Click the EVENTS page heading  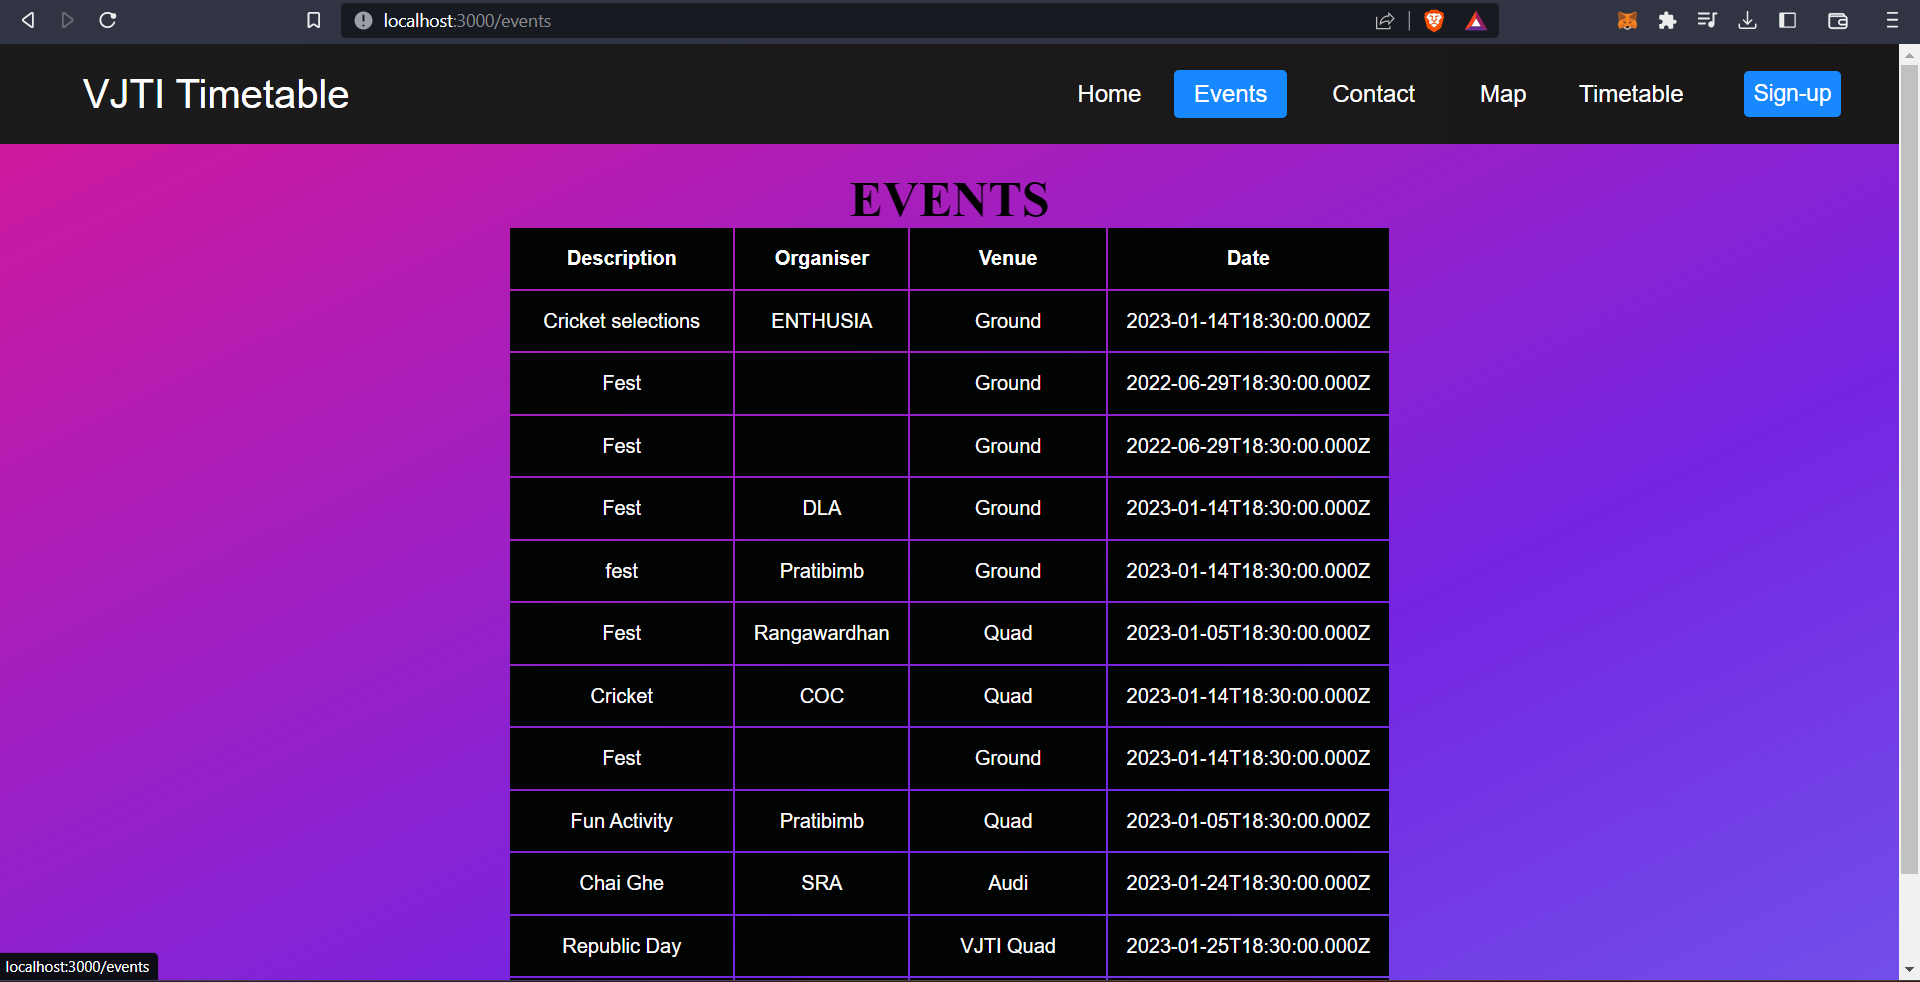(x=949, y=200)
